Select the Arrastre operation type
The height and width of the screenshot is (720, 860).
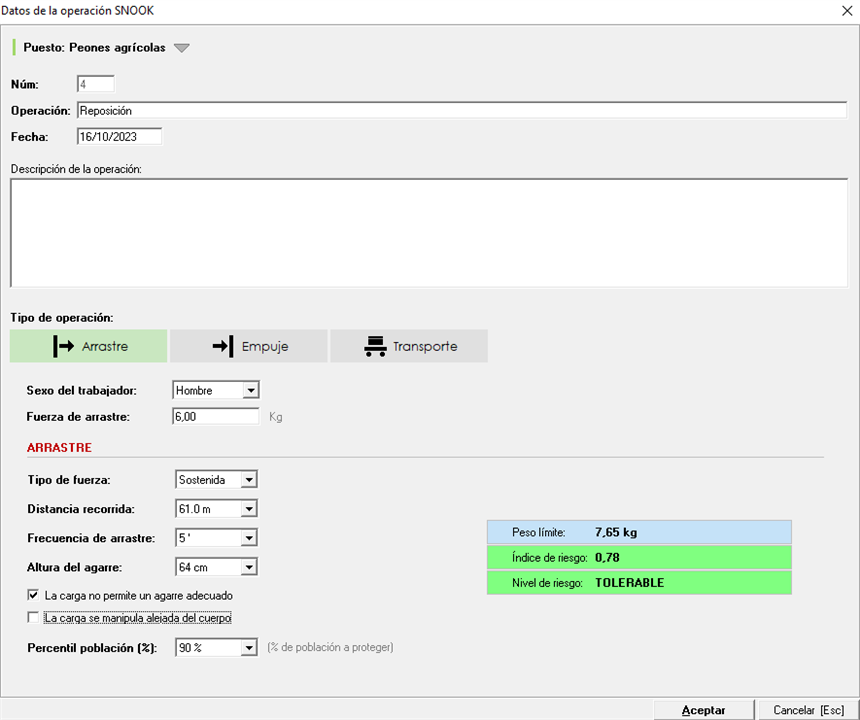point(89,346)
